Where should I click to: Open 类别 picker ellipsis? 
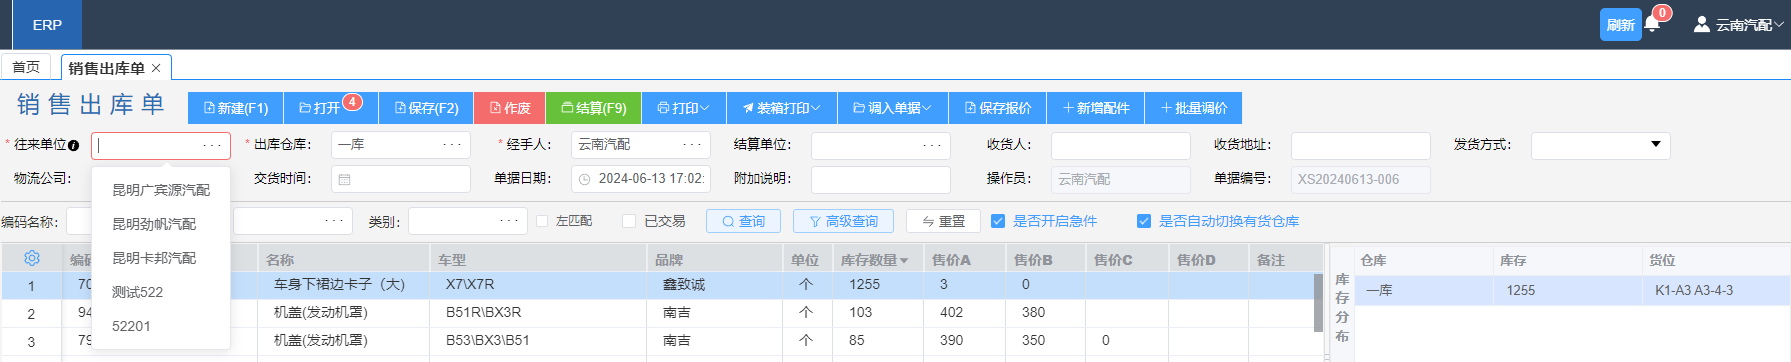tap(509, 221)
